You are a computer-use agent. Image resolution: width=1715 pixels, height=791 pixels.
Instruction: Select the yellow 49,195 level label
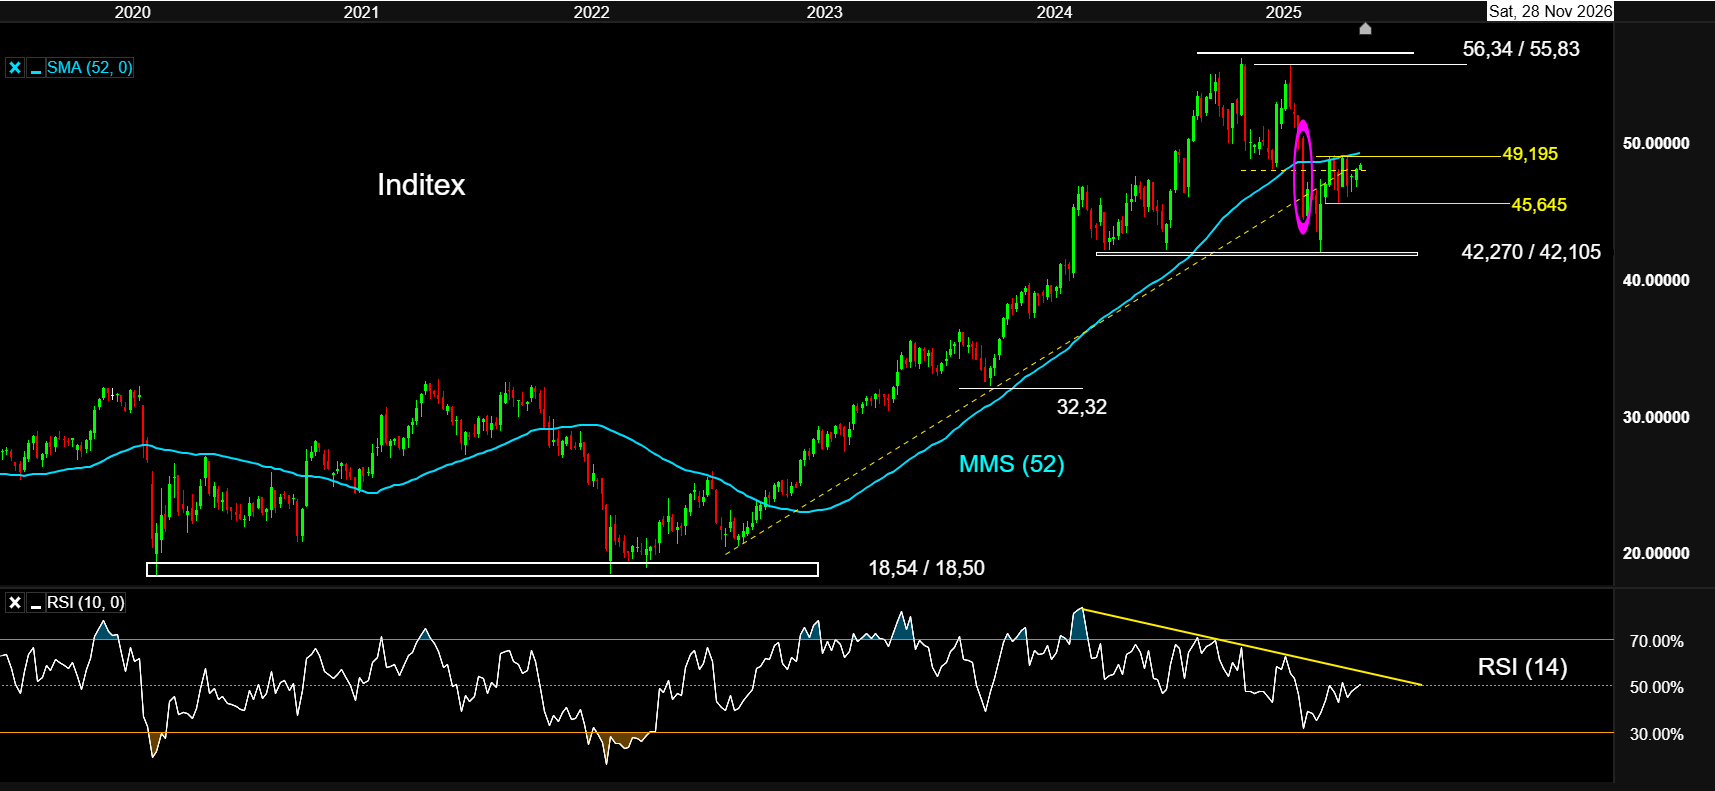pyautogui.click(x=1530, y=154)
